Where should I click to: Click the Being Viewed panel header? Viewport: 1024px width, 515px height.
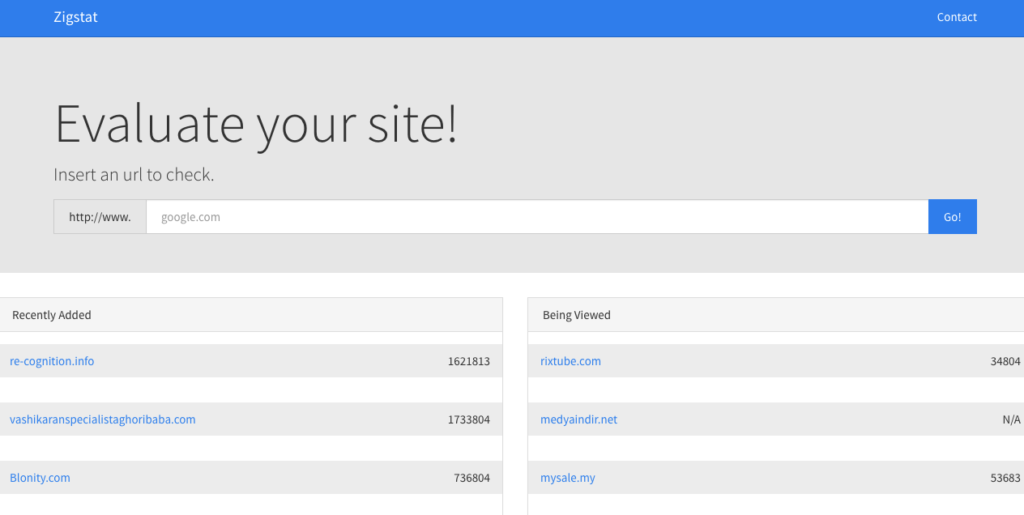(776, 315)
